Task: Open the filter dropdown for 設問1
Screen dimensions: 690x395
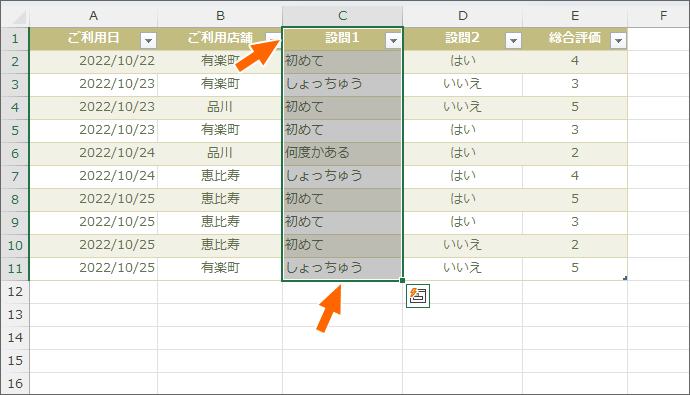Action: click(393, 40)
